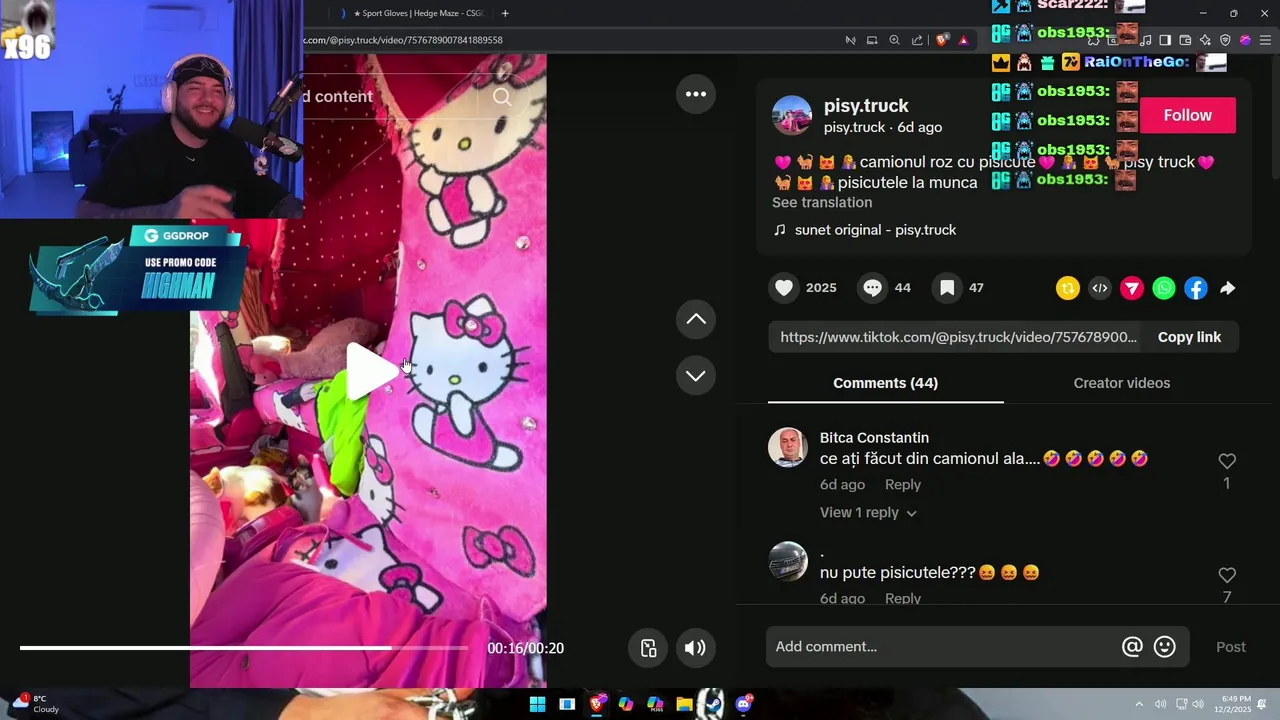Click the mention @ icon in comment box
The width and height of the screenshot is (1280, 720).
(x=1132, y=647)
